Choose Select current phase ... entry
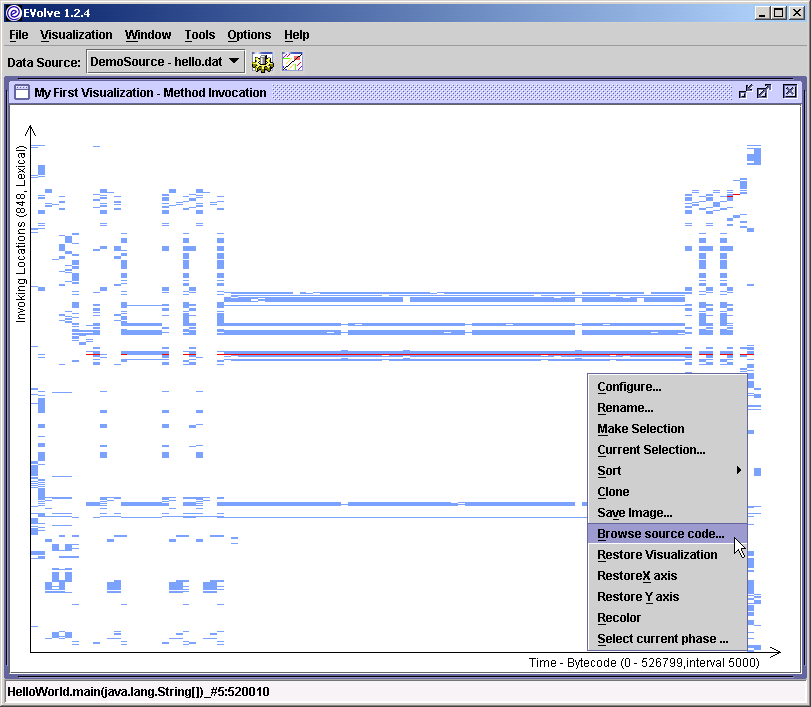811x707 pixels. 667,638
